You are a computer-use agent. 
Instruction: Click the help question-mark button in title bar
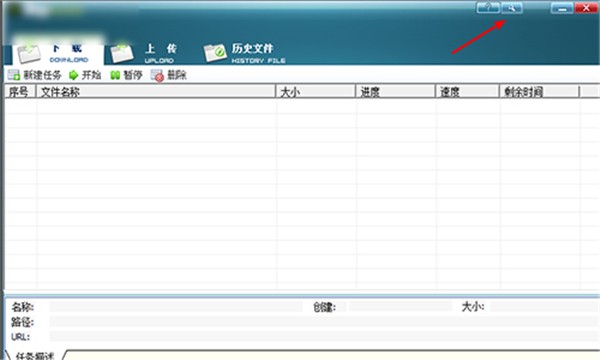pos(488,8)
